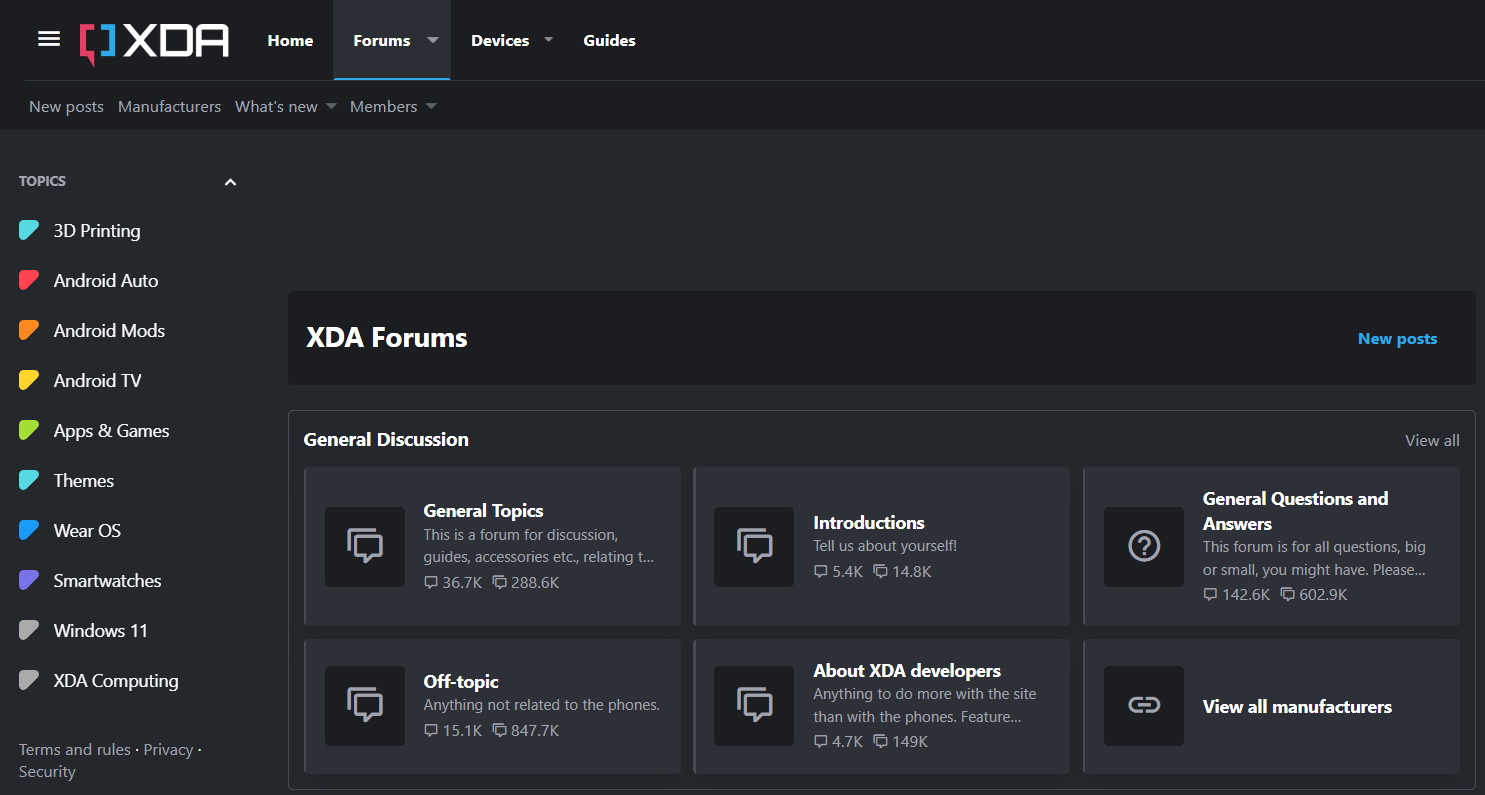Select the Android Mods topic
This screenshot has height=795, width=1485.
109,331
